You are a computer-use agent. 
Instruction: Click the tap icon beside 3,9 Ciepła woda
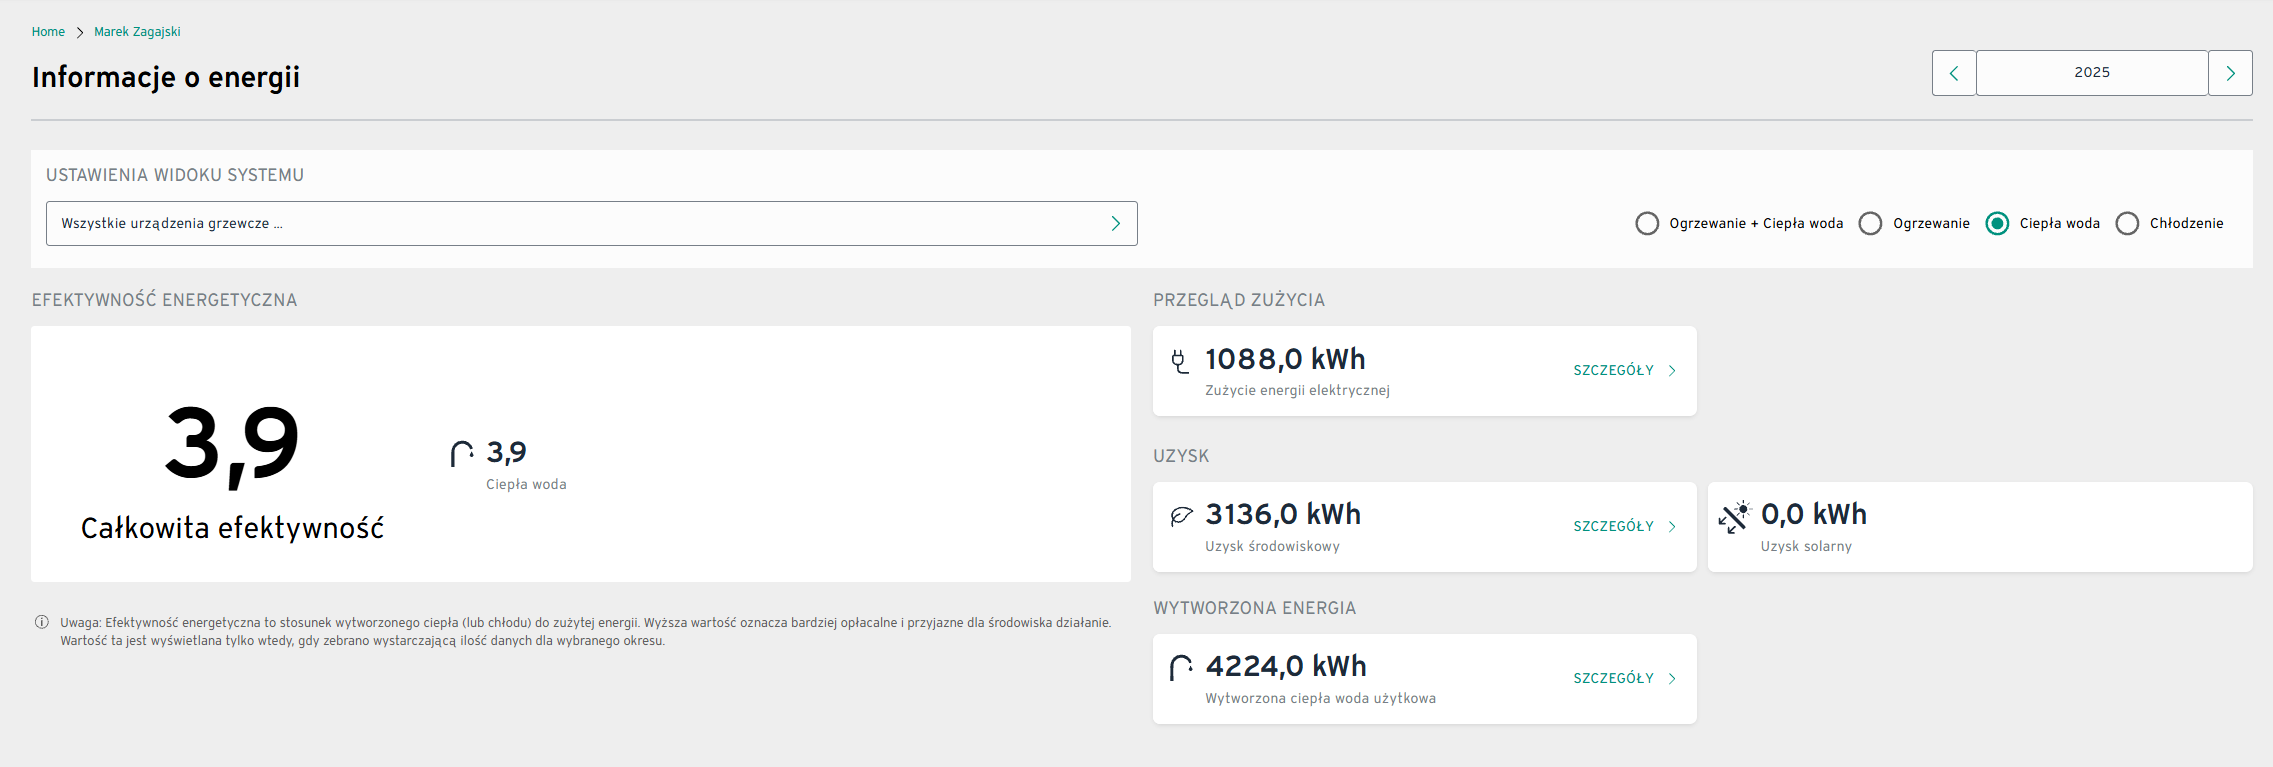pos(461,454)
